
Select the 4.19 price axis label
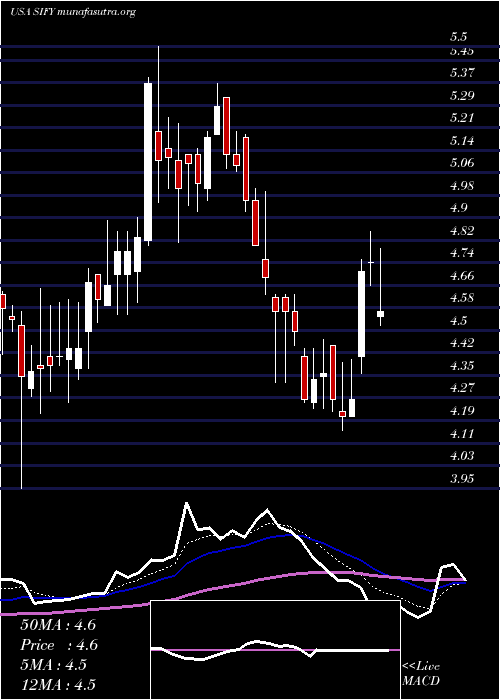click(462, 411)
